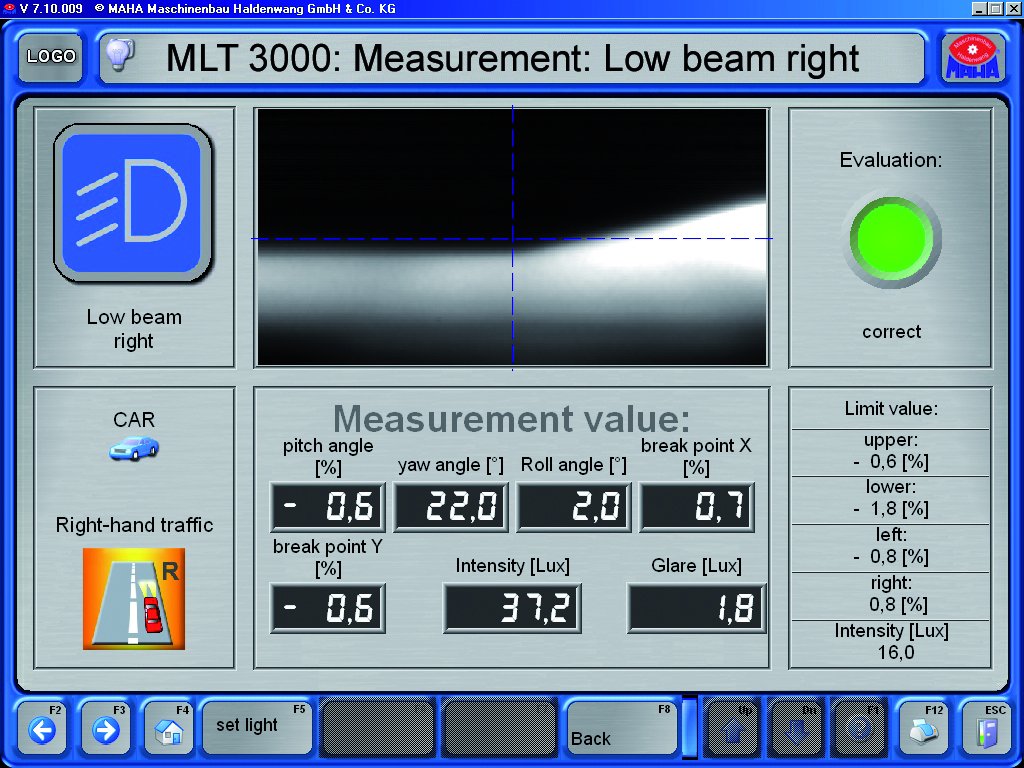The image size is (1024, 768).
Task: Click the disabled F6 blank button
Action: 378,727
